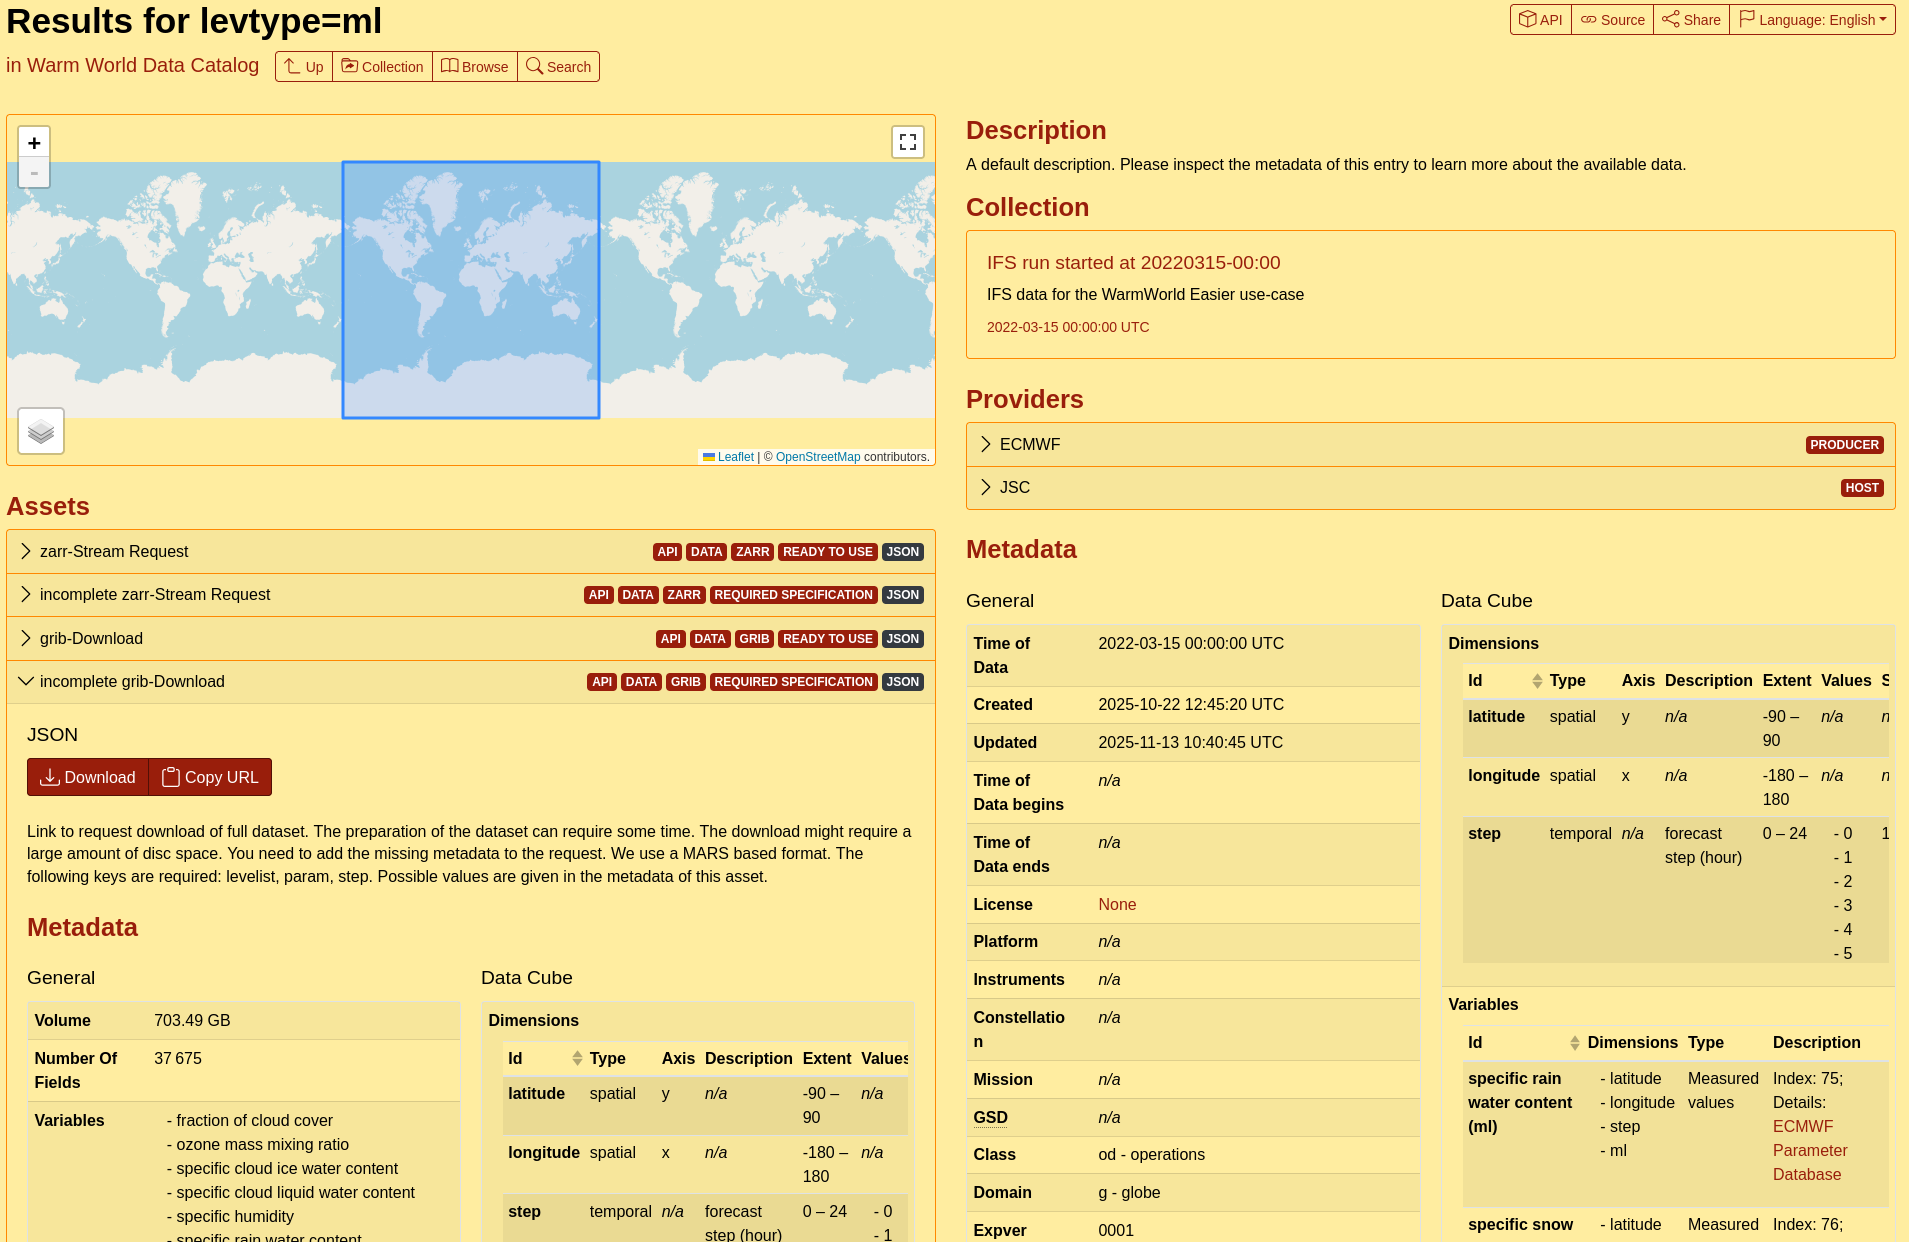Click the Browse button
This screenshot has height=1242, width=1909.
475,67
